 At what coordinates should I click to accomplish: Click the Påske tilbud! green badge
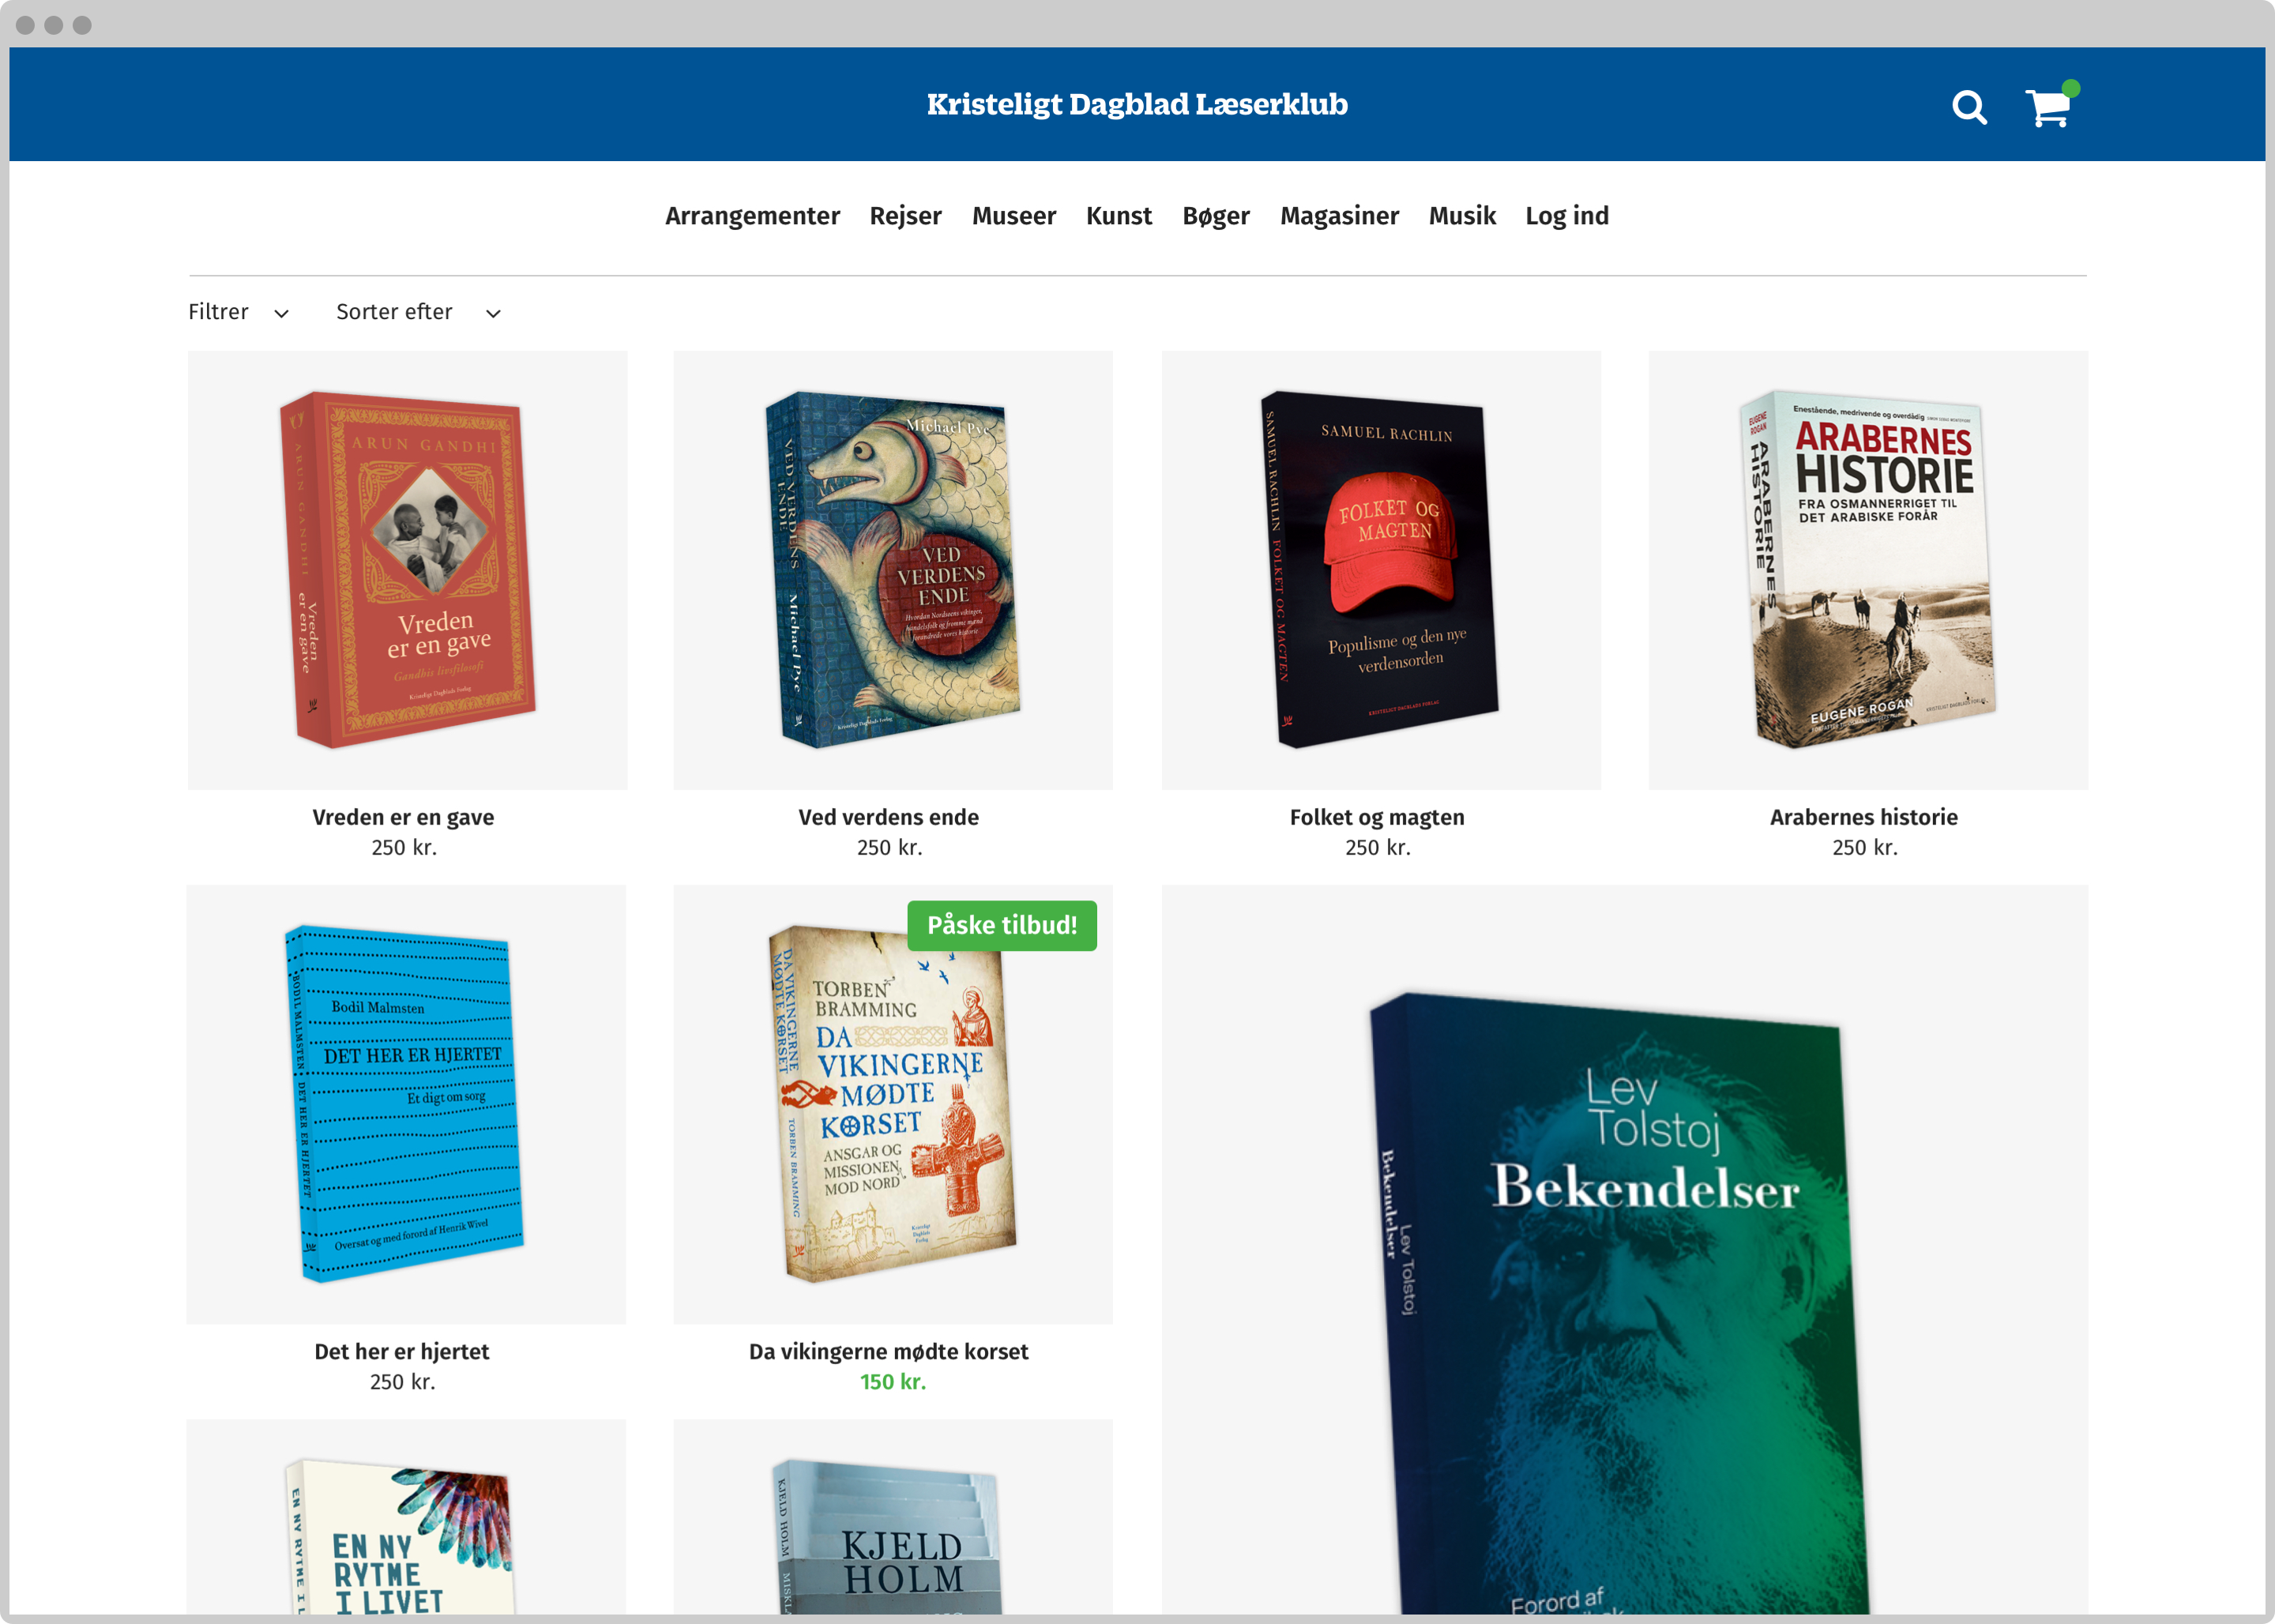point(1002,925)
